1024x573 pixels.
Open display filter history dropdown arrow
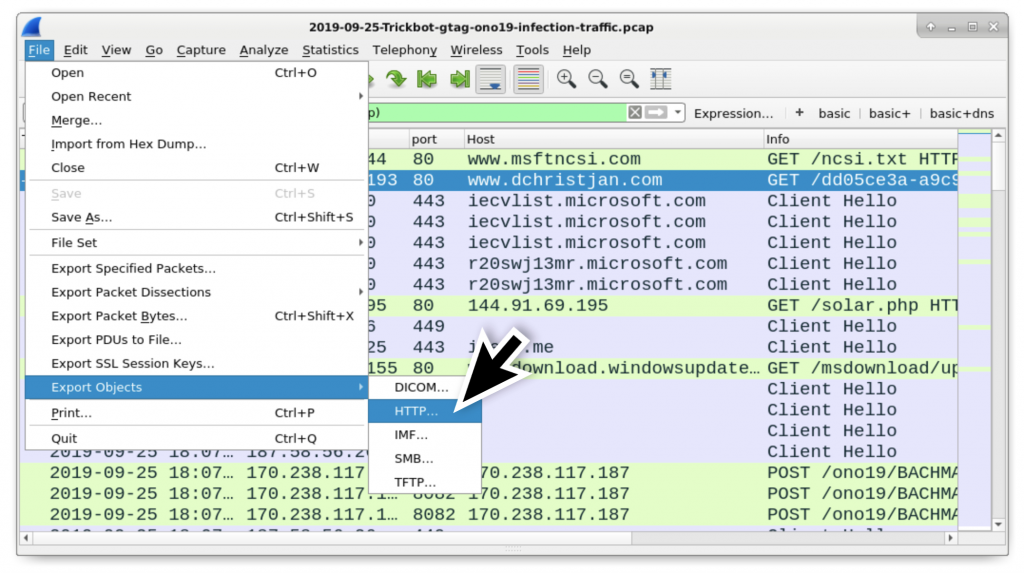tap(678, 112)
